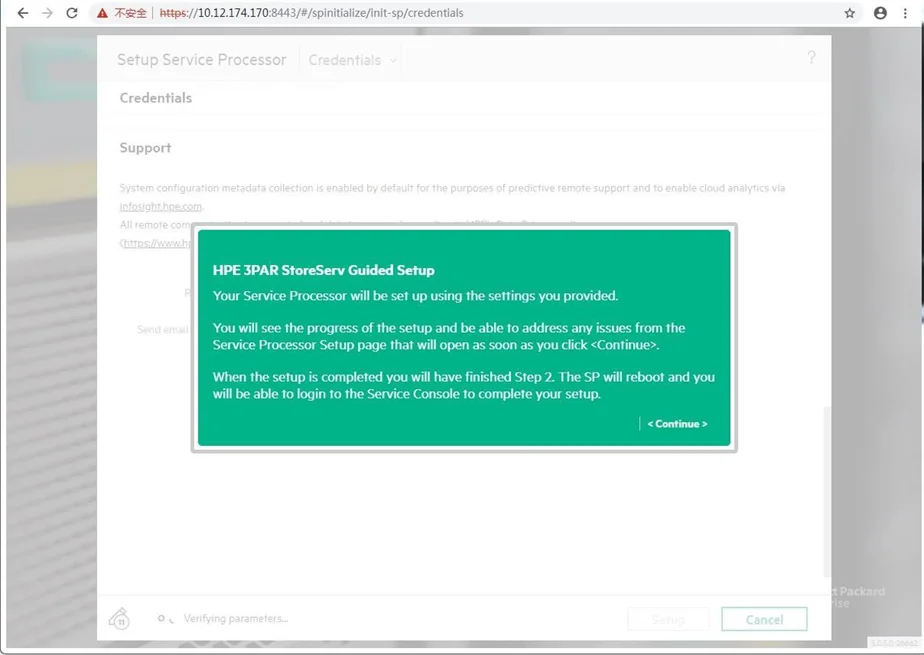Click the HPE 3PAR StoreServ Guided Setup heading
Image resolution: width=924 pixels, height=655 pixels.
(324, 270)
